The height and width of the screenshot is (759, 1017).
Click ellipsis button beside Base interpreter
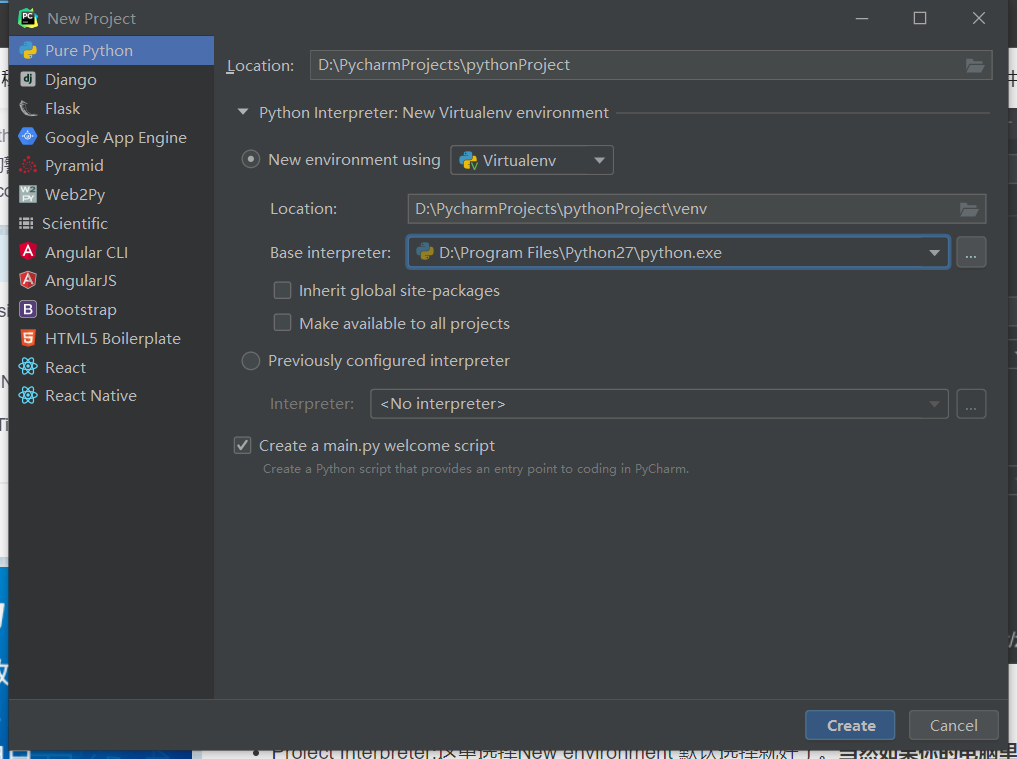click(971, 252)
